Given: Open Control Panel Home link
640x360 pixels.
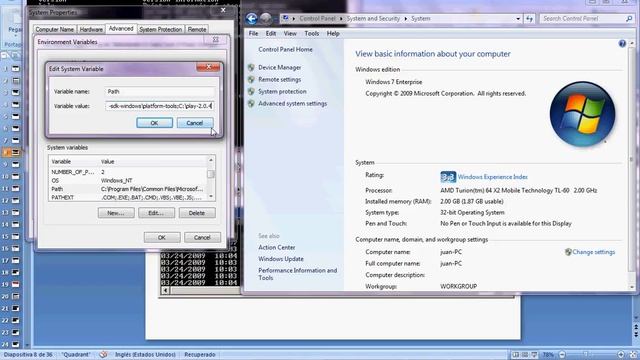Looking at the screenshot, I should pos(285,49).
